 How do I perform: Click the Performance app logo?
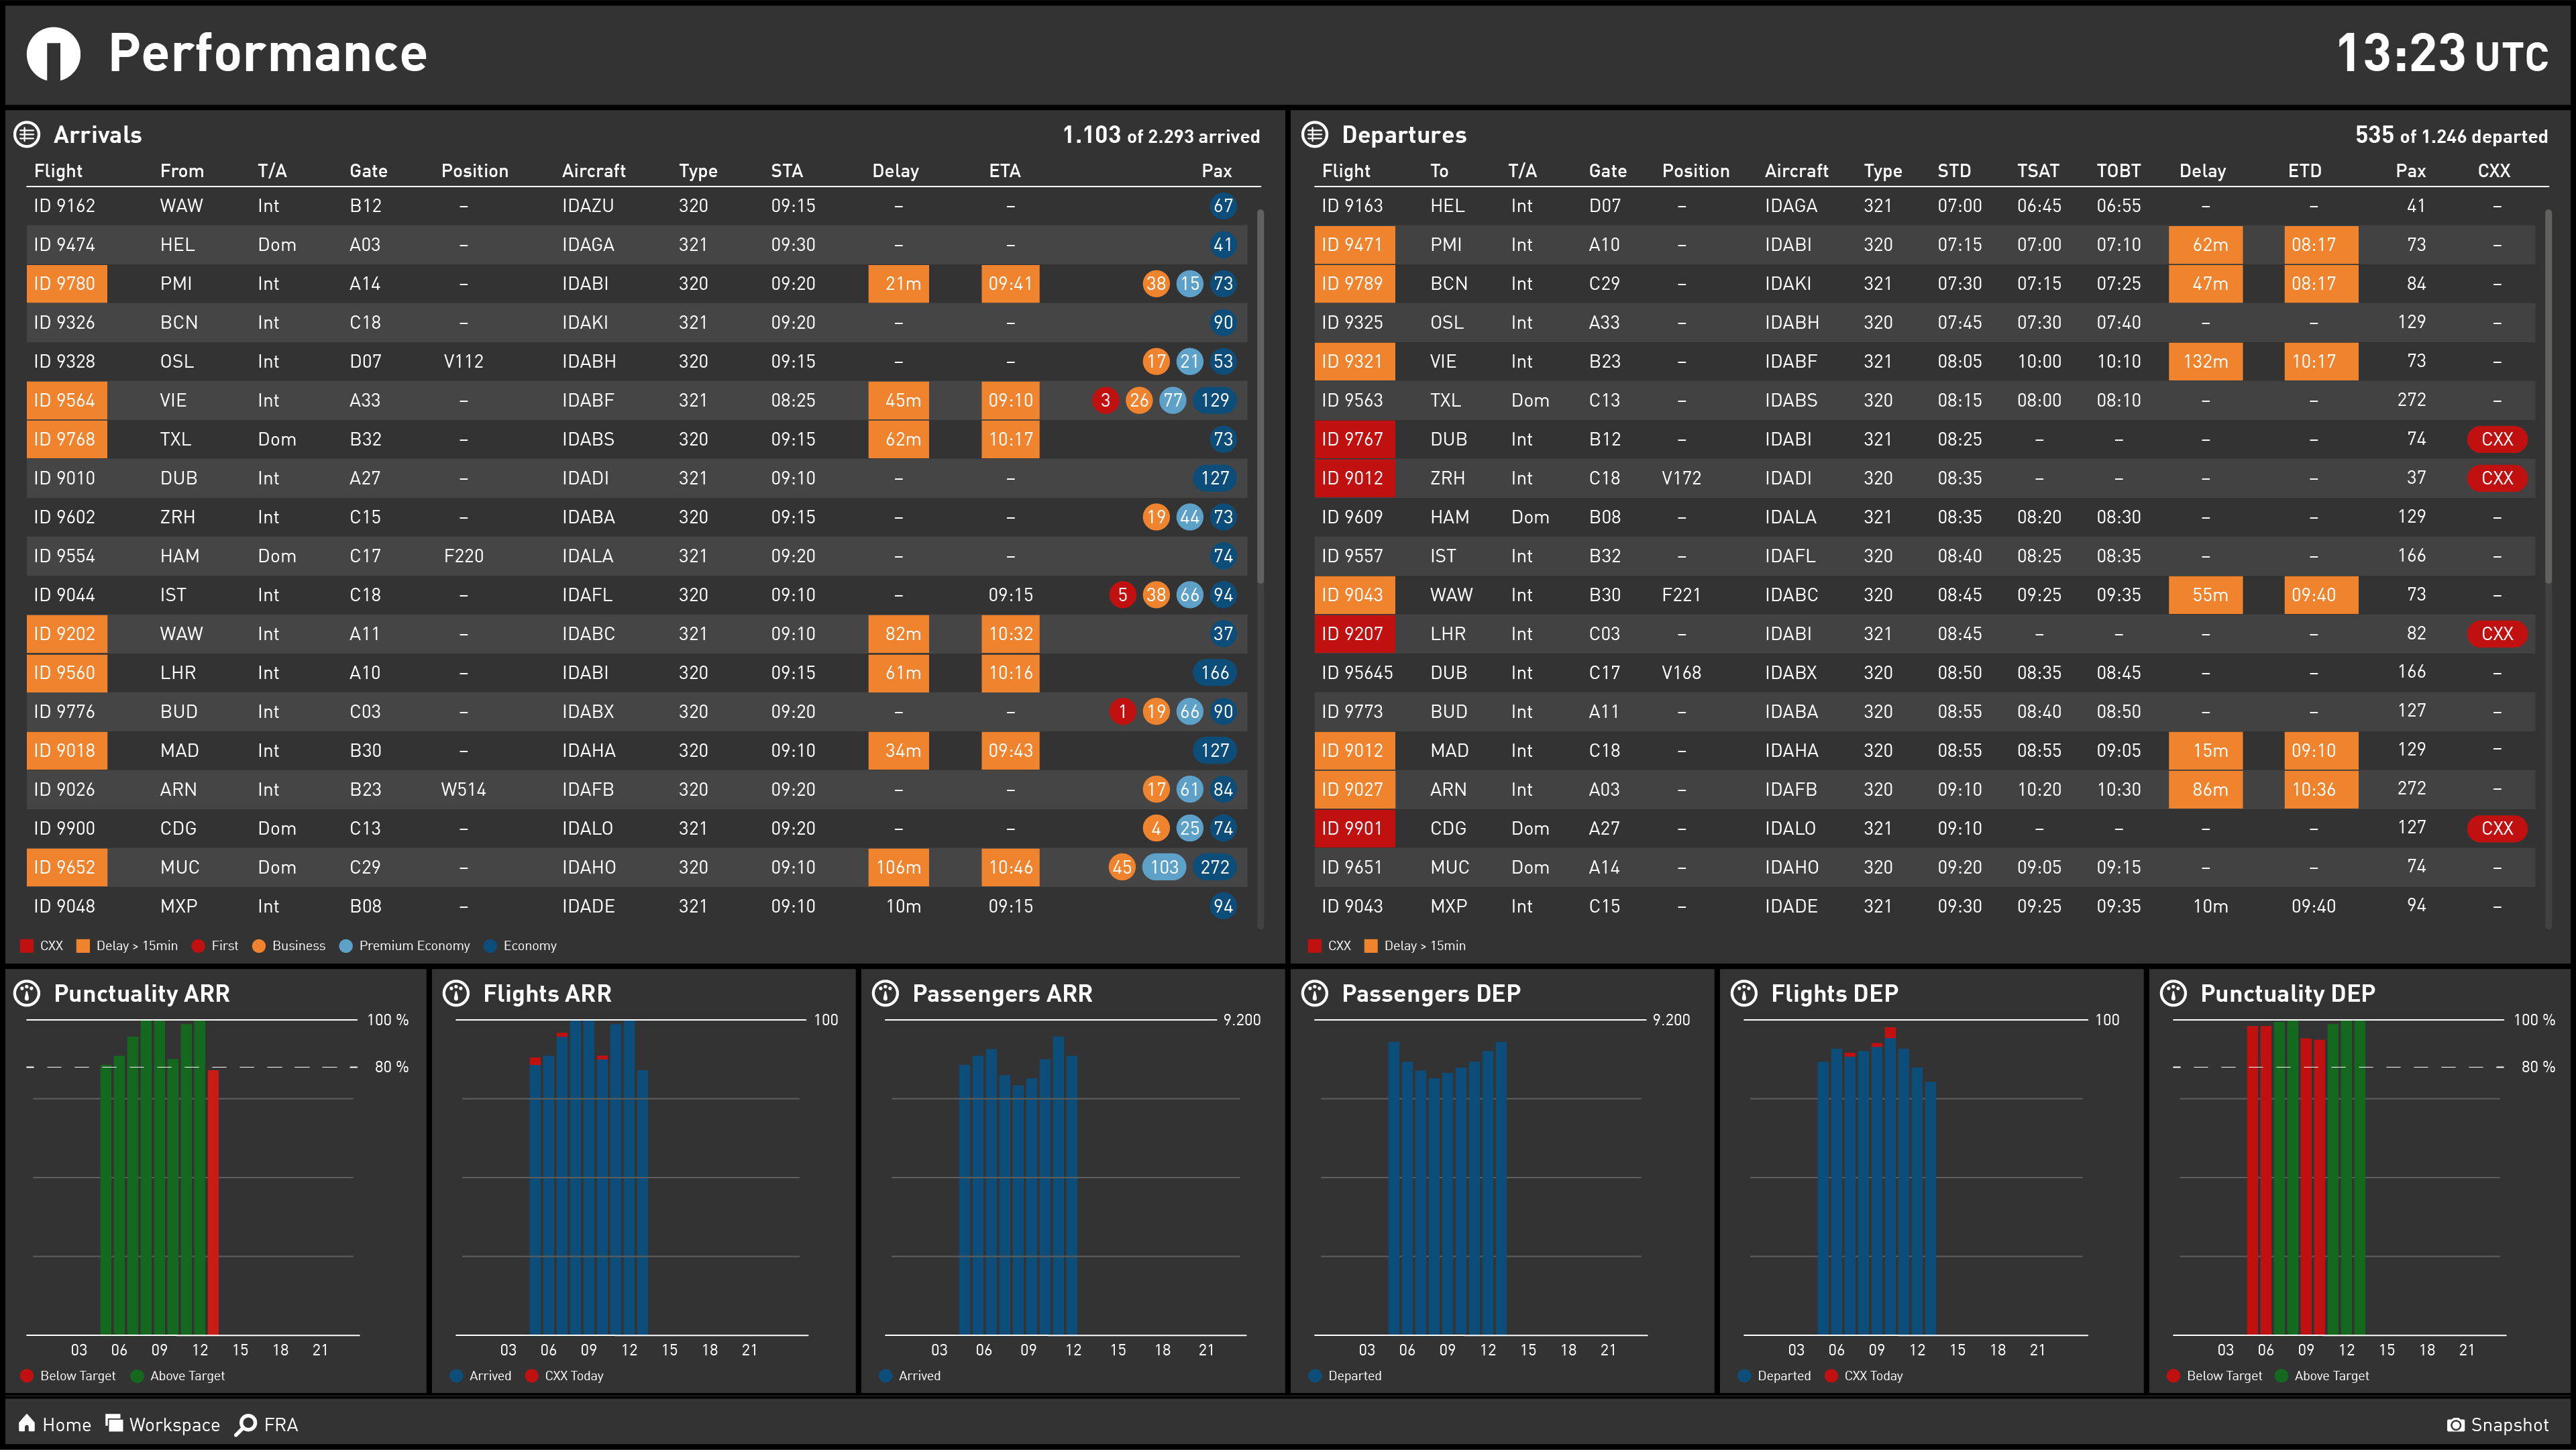tap(53, 54)
